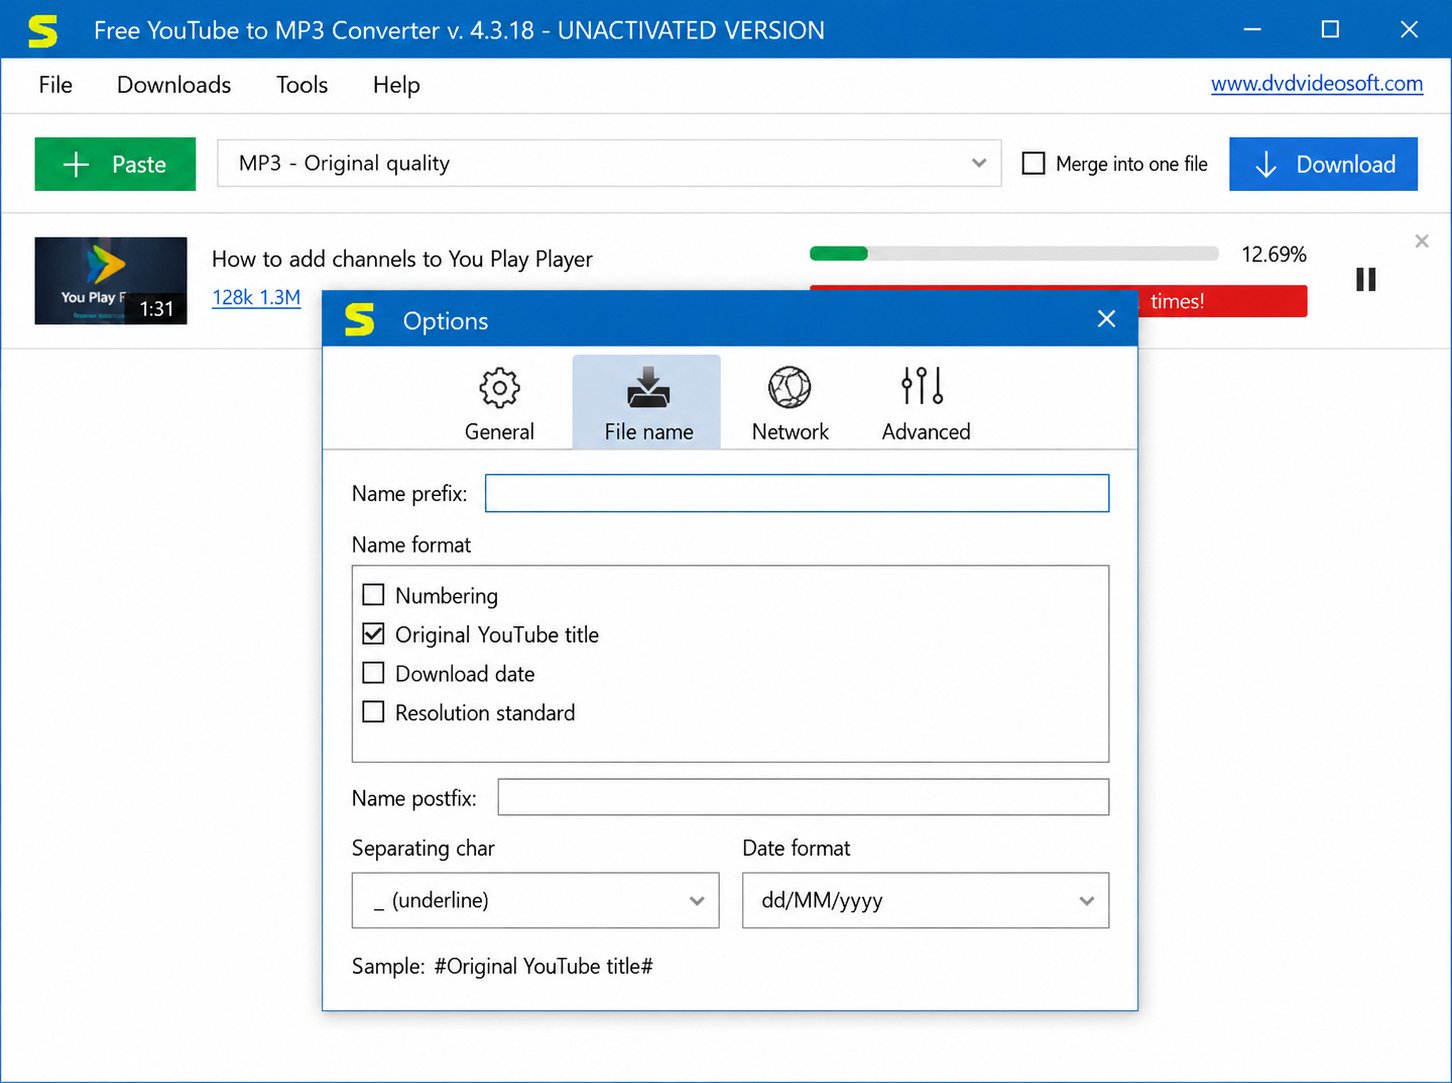Select the File name tab
The height and width of the screenshot is (1083, 1452).
coord(647,403)
